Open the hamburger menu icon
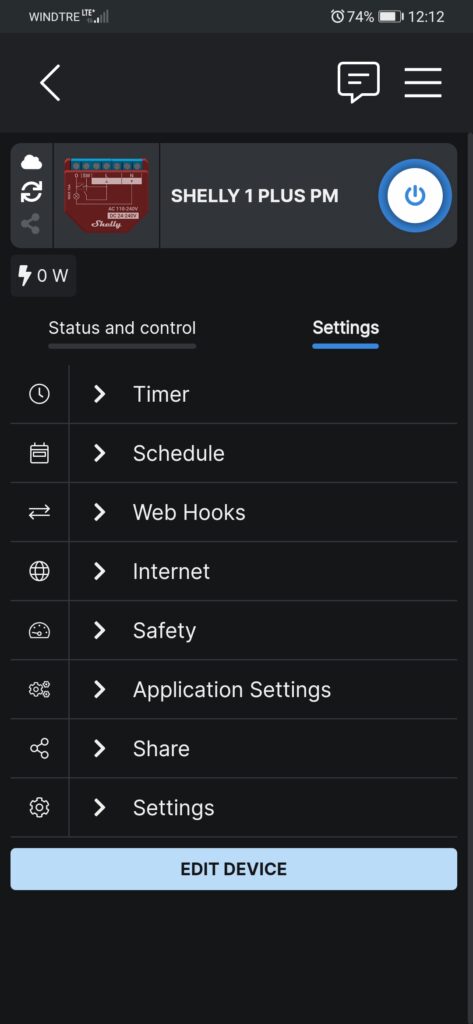The height and width of the screenshot is (1024, 473). pyautogui.click(x=423, y=83)
